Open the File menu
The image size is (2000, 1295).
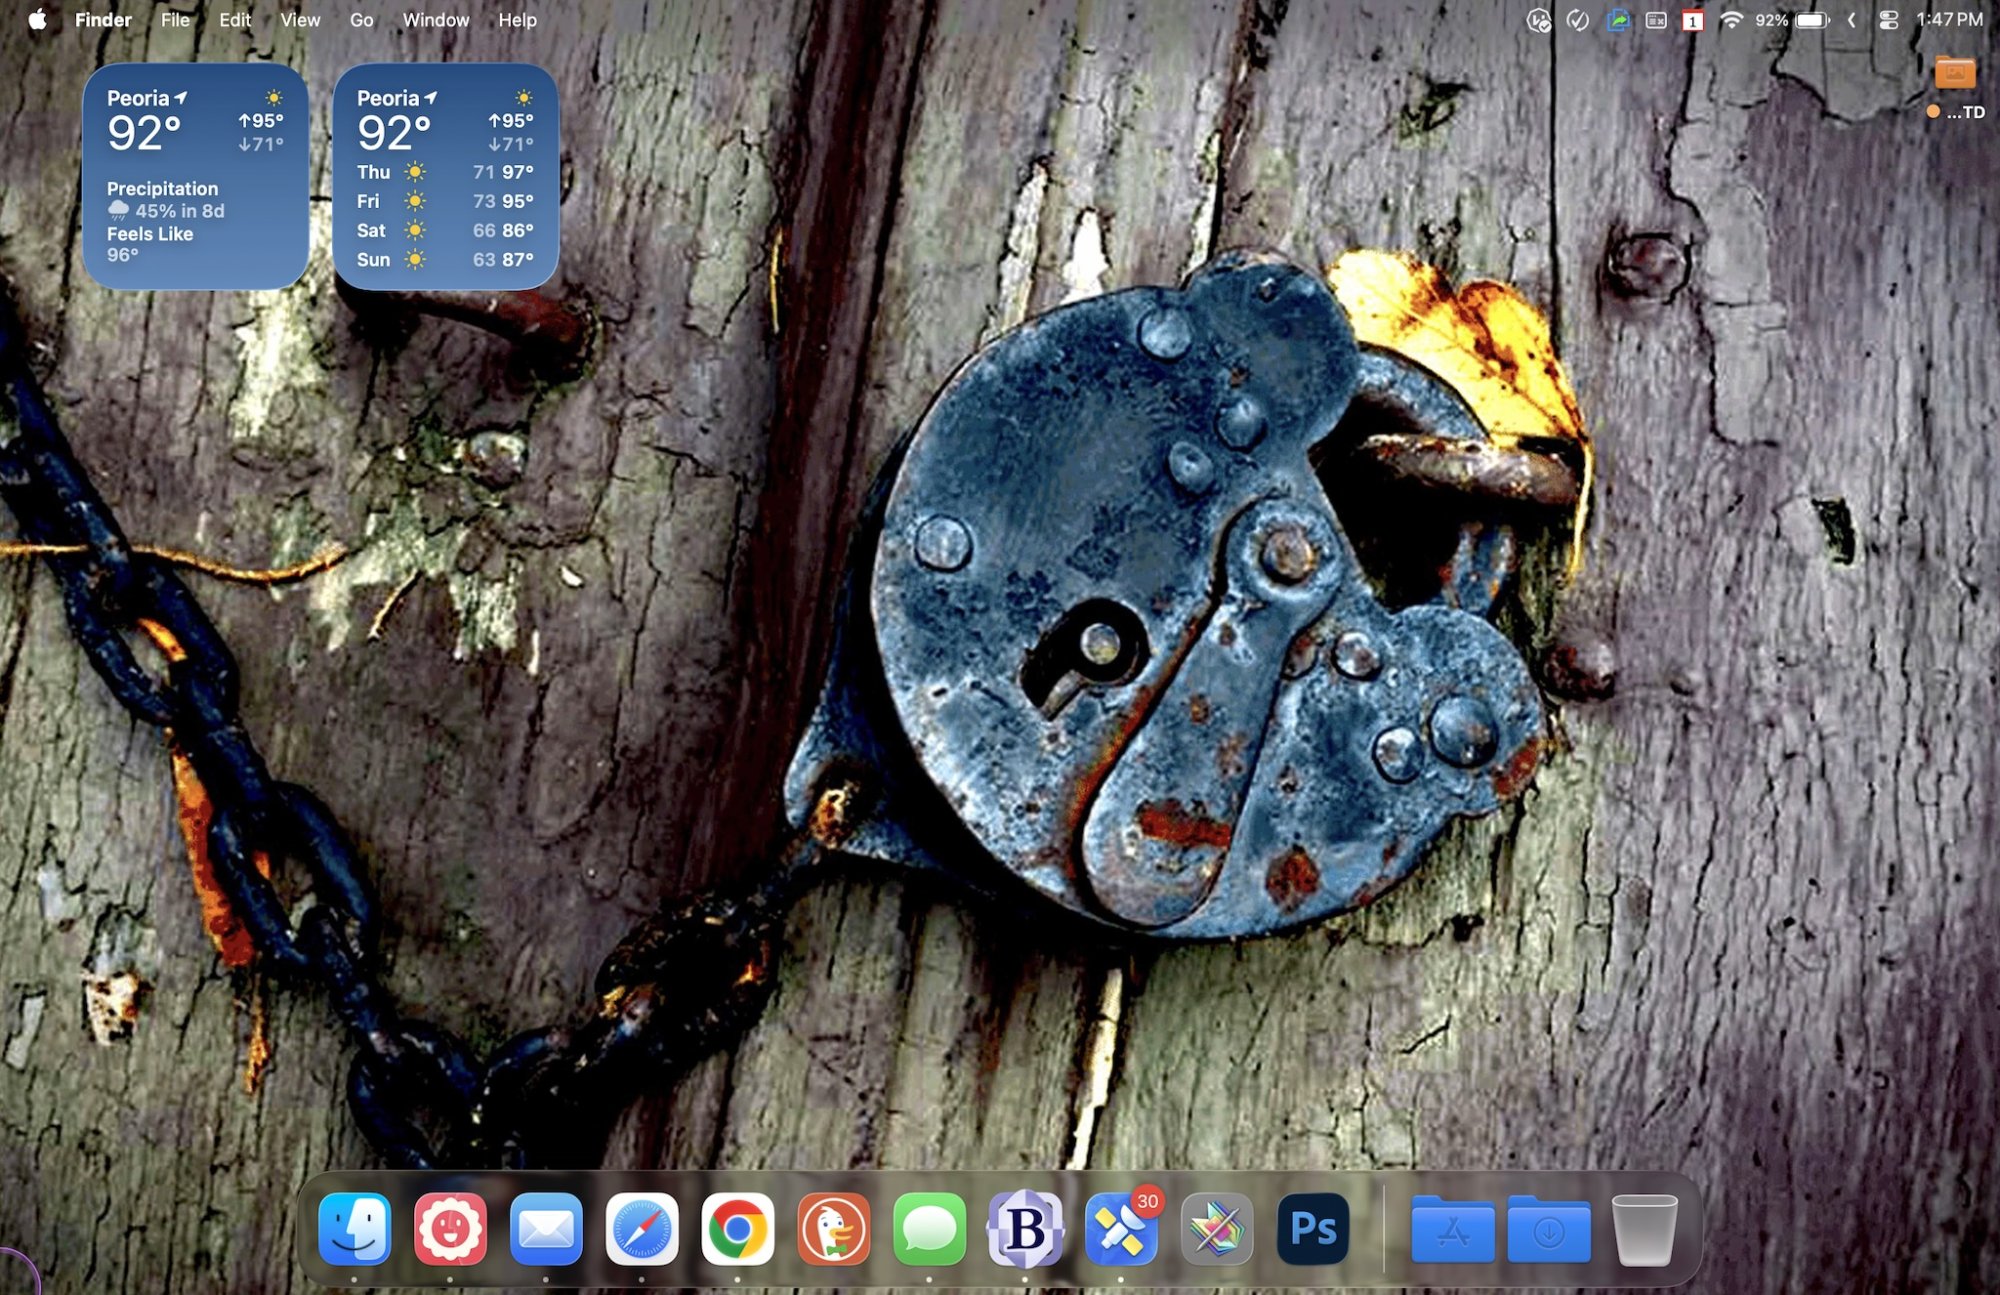click(x=175, y=20)
